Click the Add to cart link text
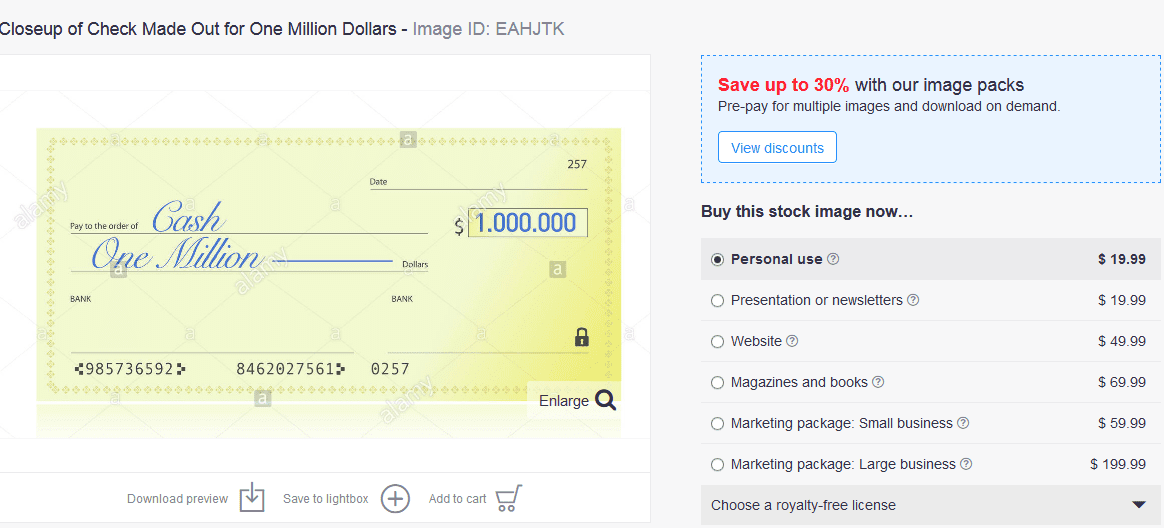1164x528 pixels. [x=457, y=499]
